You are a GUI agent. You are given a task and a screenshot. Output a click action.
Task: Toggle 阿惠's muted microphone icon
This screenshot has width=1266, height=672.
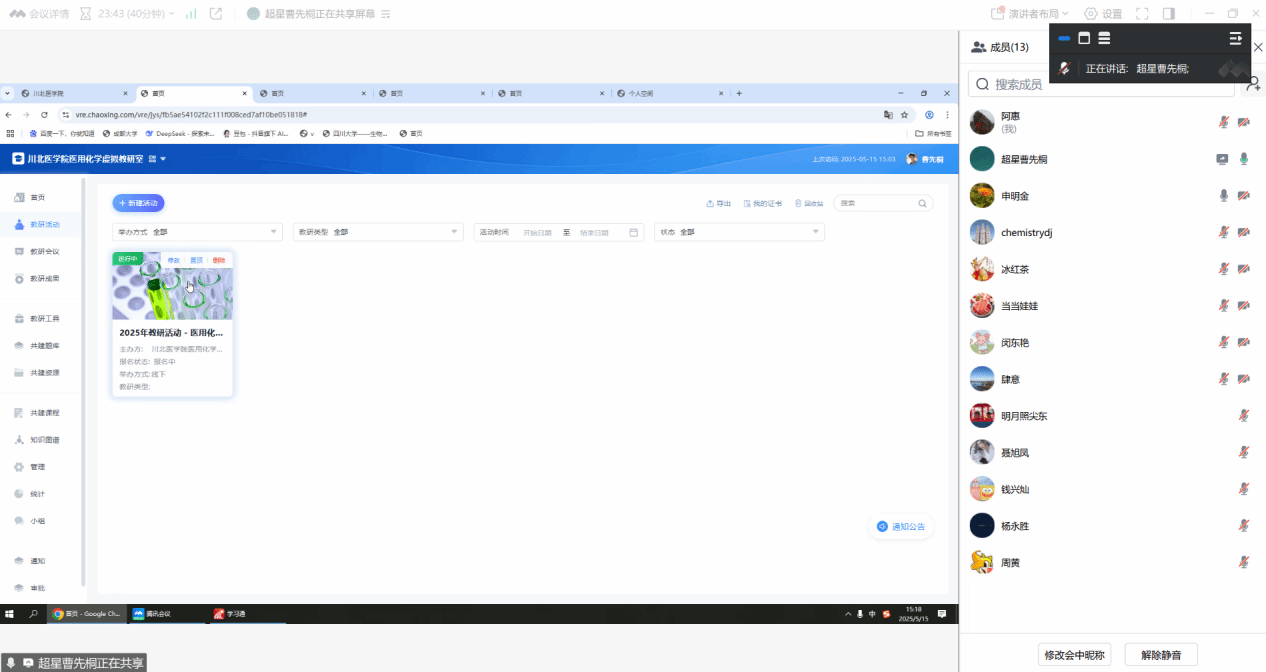[x=1223, y=122]
